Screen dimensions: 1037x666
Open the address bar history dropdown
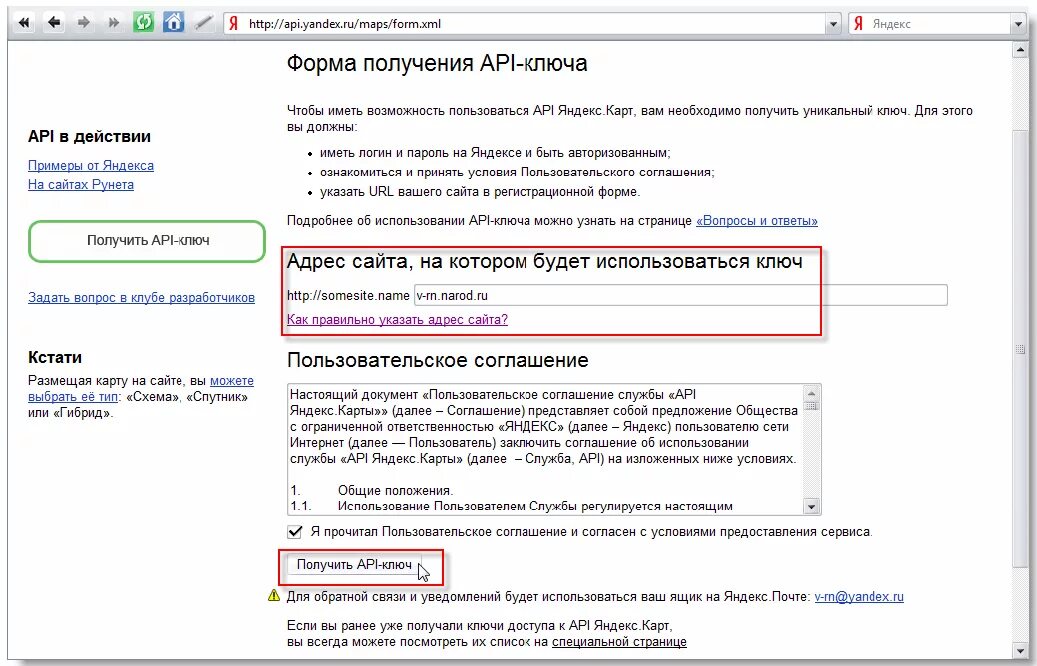pos(833,24)
